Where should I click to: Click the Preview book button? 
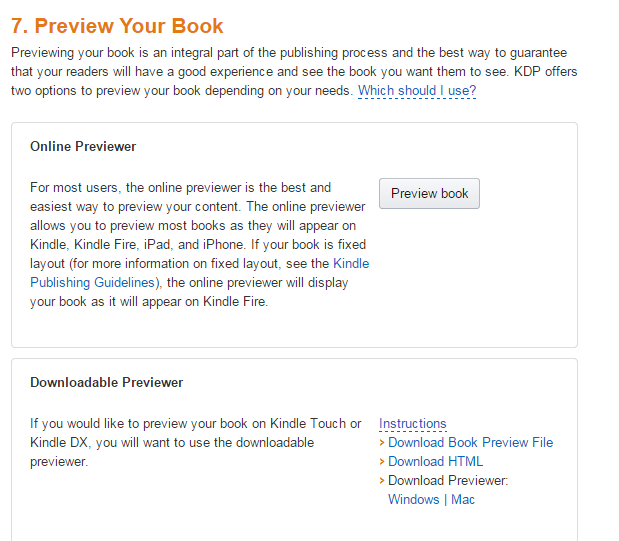429,193
